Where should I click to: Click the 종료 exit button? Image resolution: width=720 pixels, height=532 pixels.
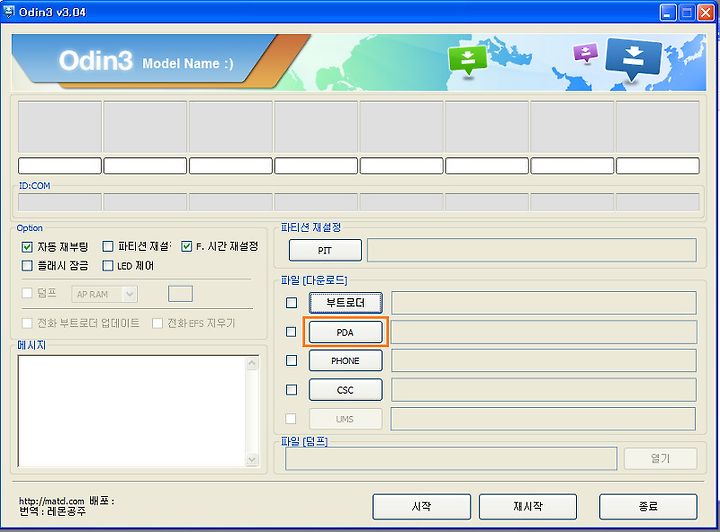648,506
